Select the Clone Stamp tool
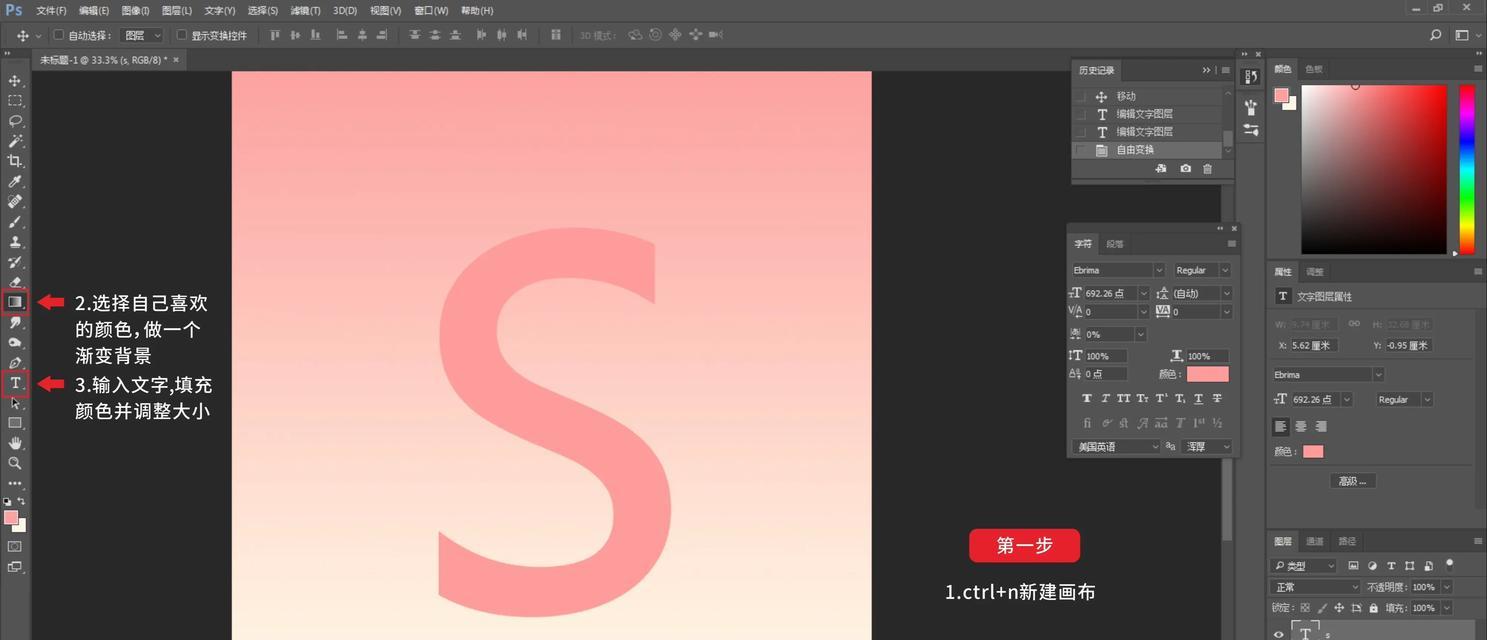This screenshot has height=640, width=1487. pyautogui.click(x=15, y=241)
